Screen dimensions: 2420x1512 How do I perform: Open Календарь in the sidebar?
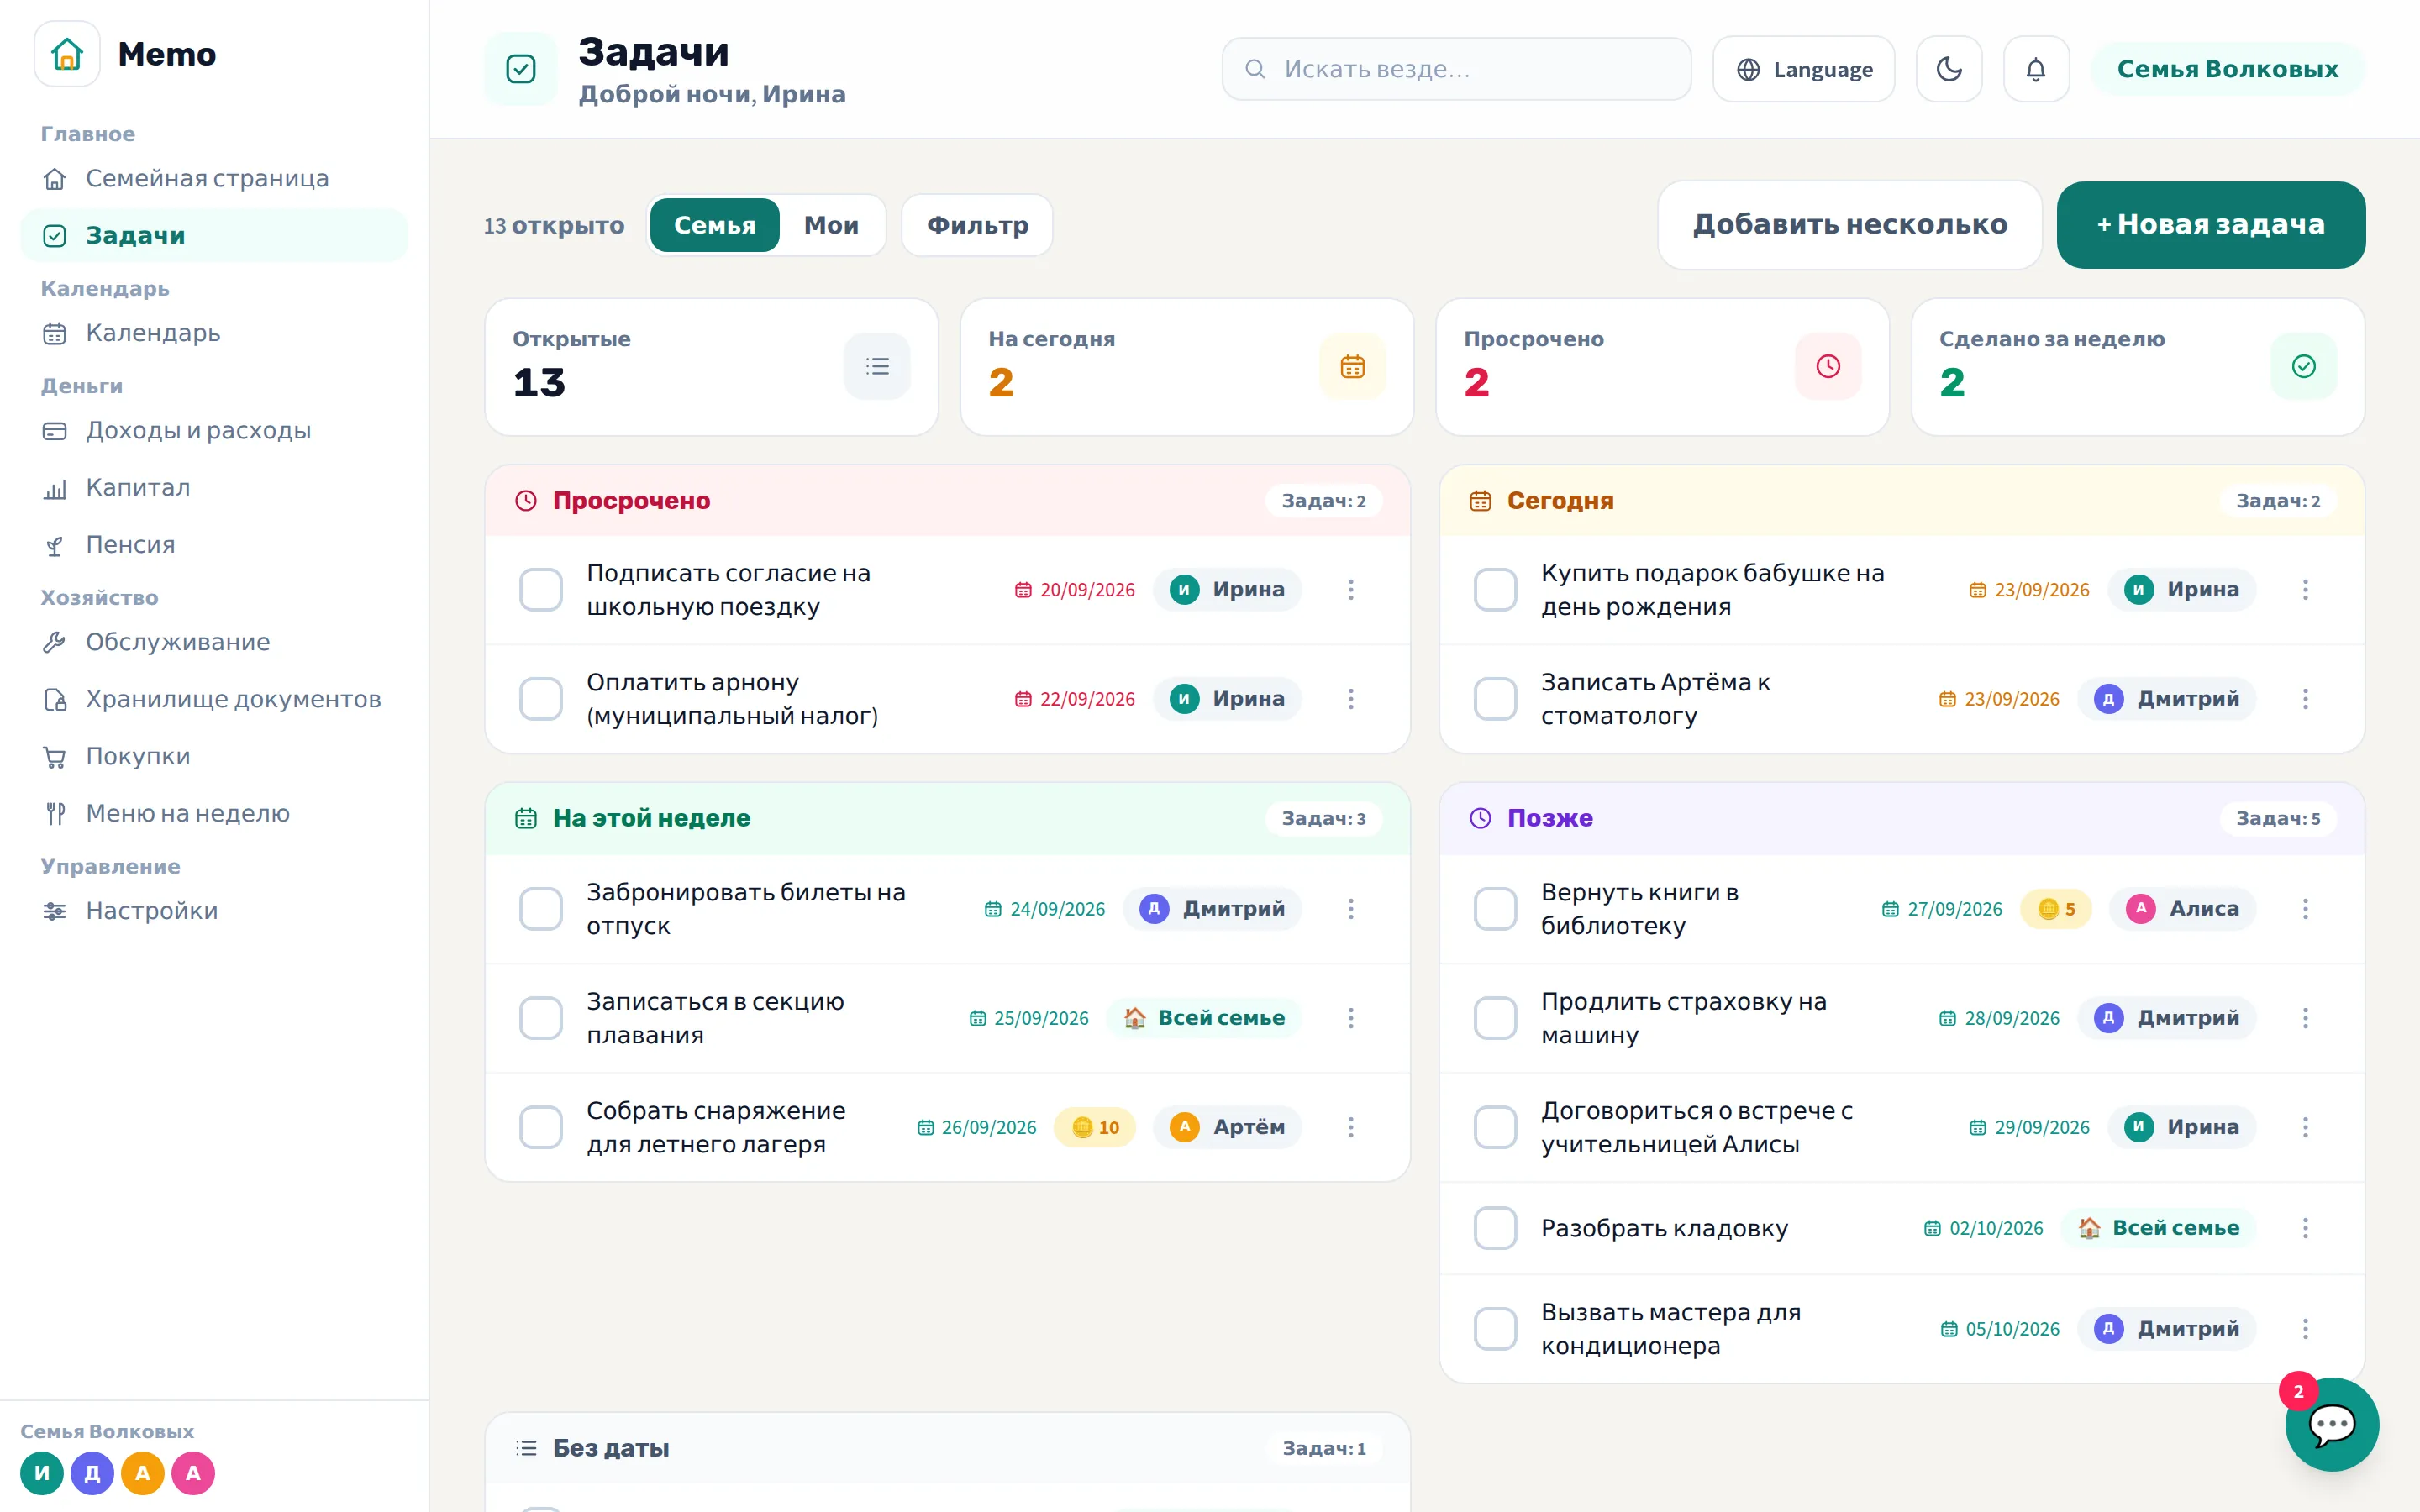[x=214, y=333]
